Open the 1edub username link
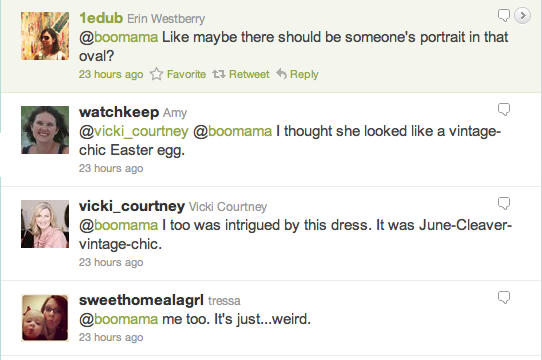Viewport: 542px width, 360px height. point(101,18)
